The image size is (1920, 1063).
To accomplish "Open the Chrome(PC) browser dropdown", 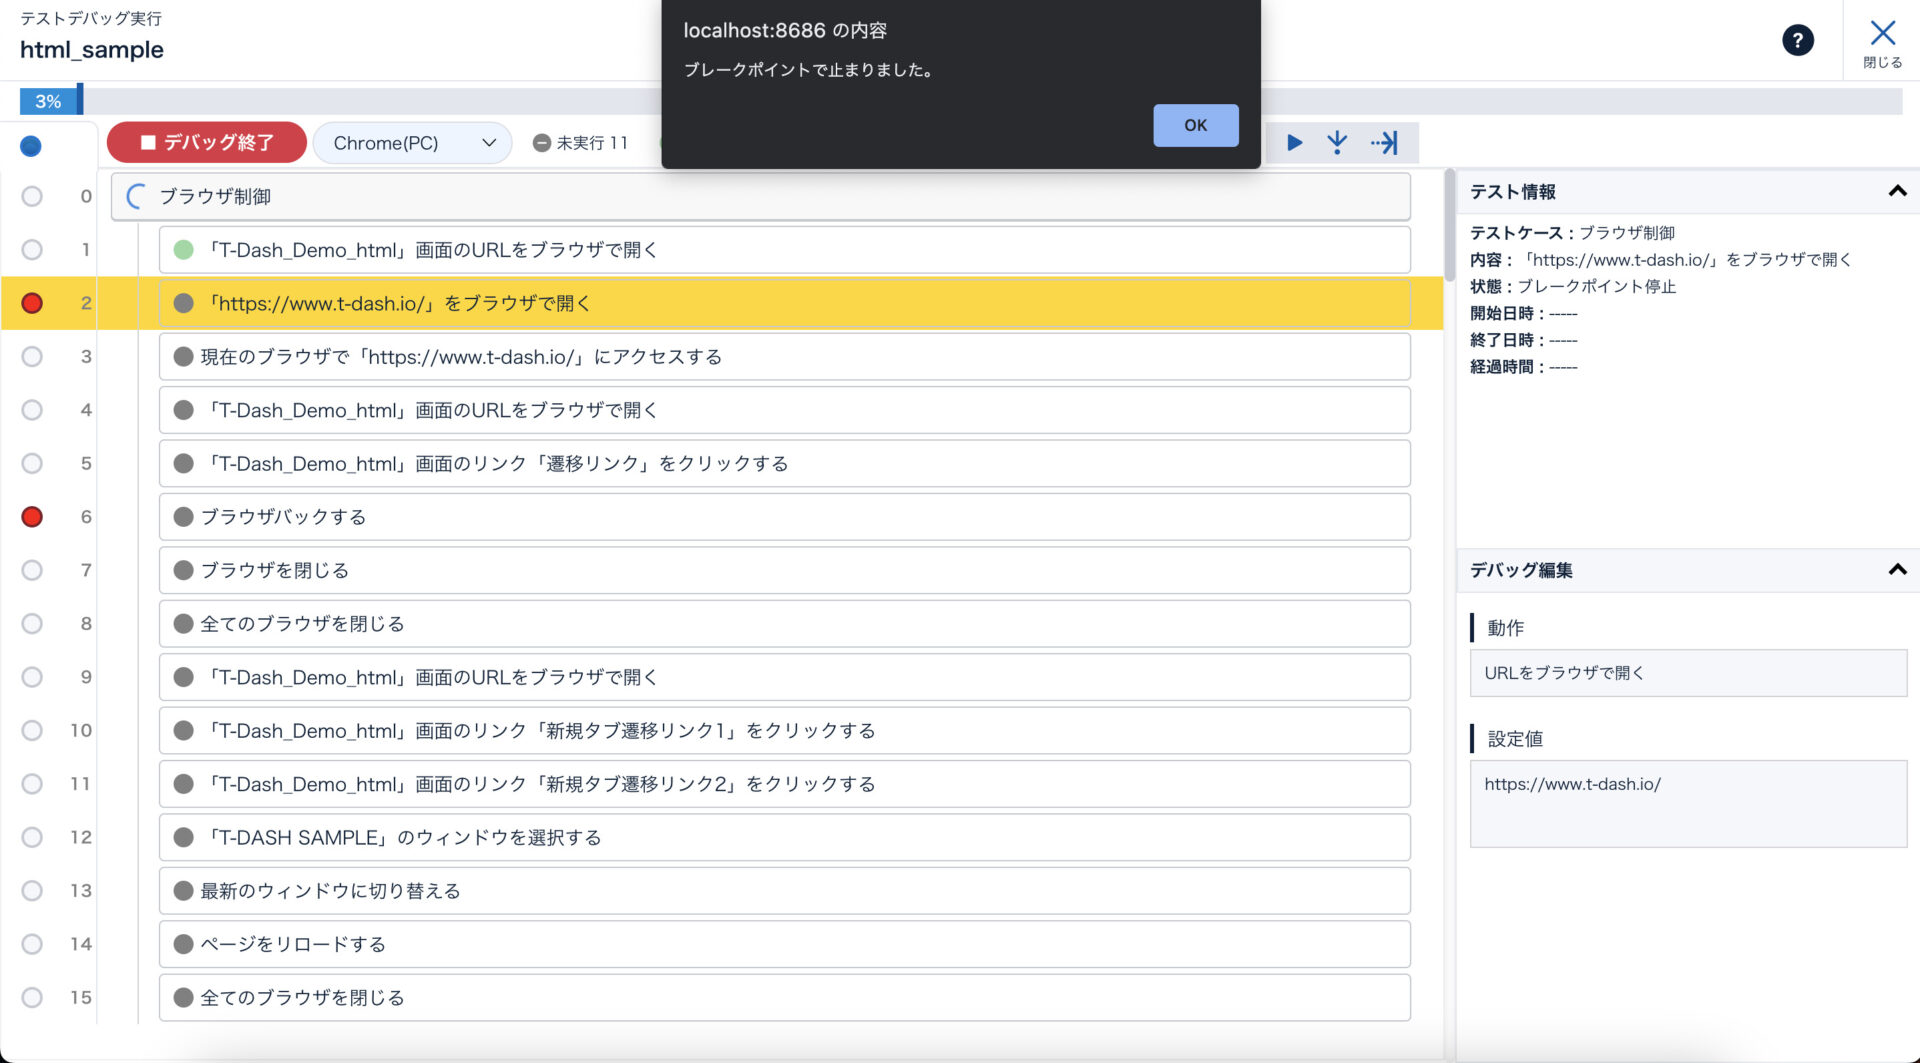I will pos(413,143).
